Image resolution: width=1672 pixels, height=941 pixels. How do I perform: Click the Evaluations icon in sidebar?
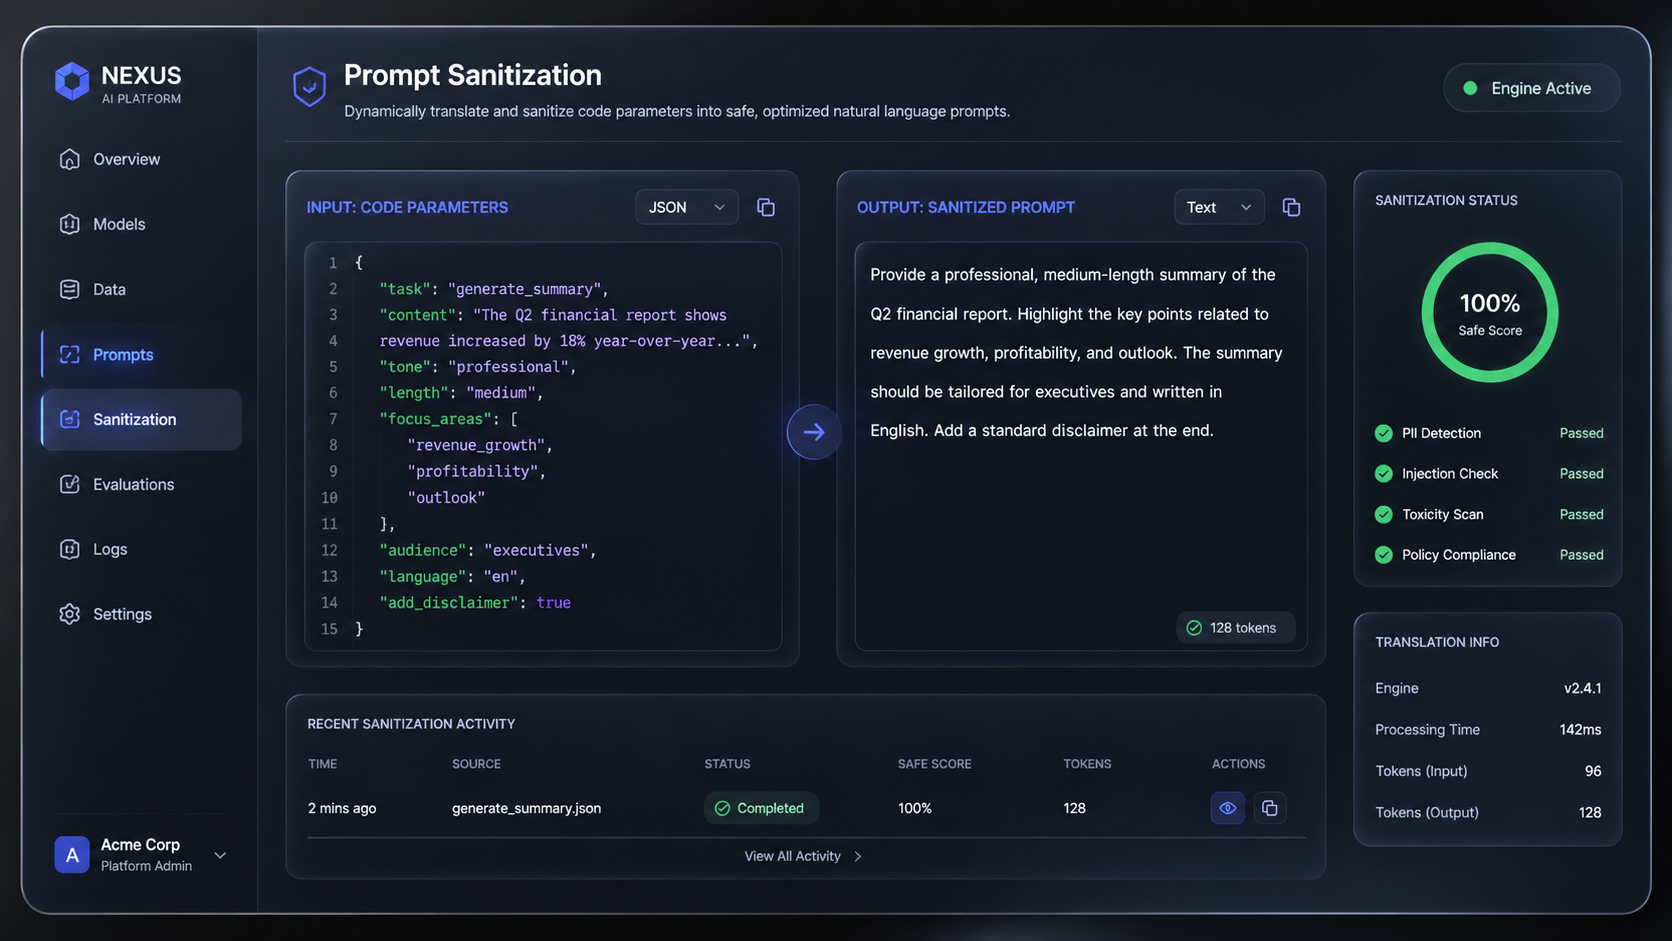coord(70,484)
